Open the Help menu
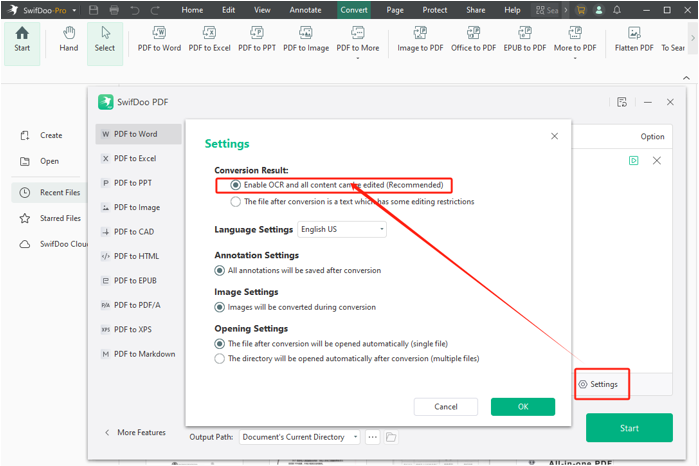 [512, 10]
